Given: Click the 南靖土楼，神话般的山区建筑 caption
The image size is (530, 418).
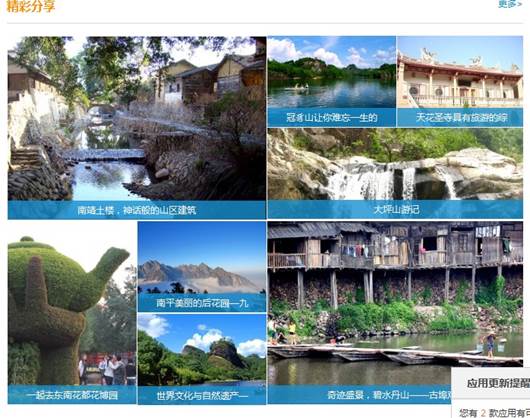Looking at the screenshot, I should coord(137,210).
